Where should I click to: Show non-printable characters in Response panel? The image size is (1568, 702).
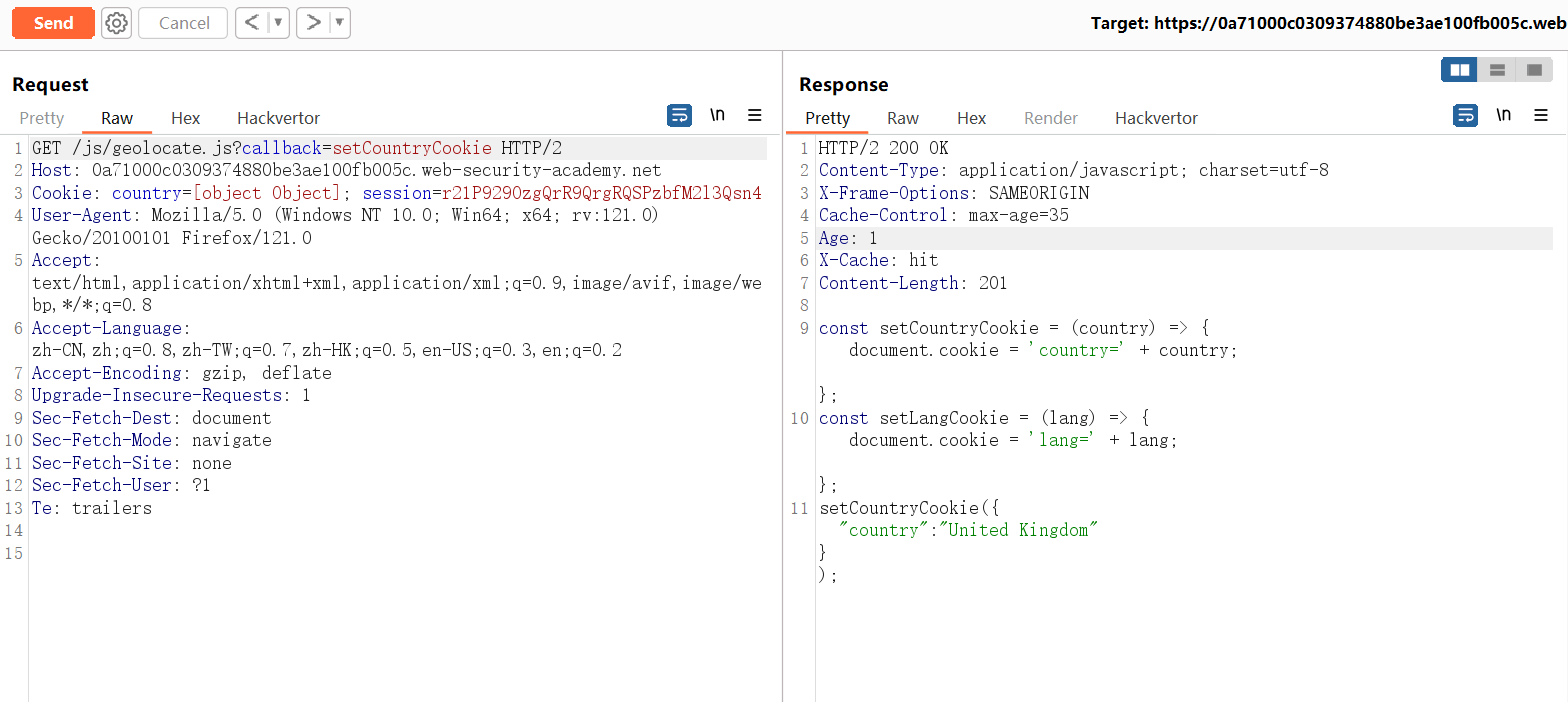(x=1503, y=116)
